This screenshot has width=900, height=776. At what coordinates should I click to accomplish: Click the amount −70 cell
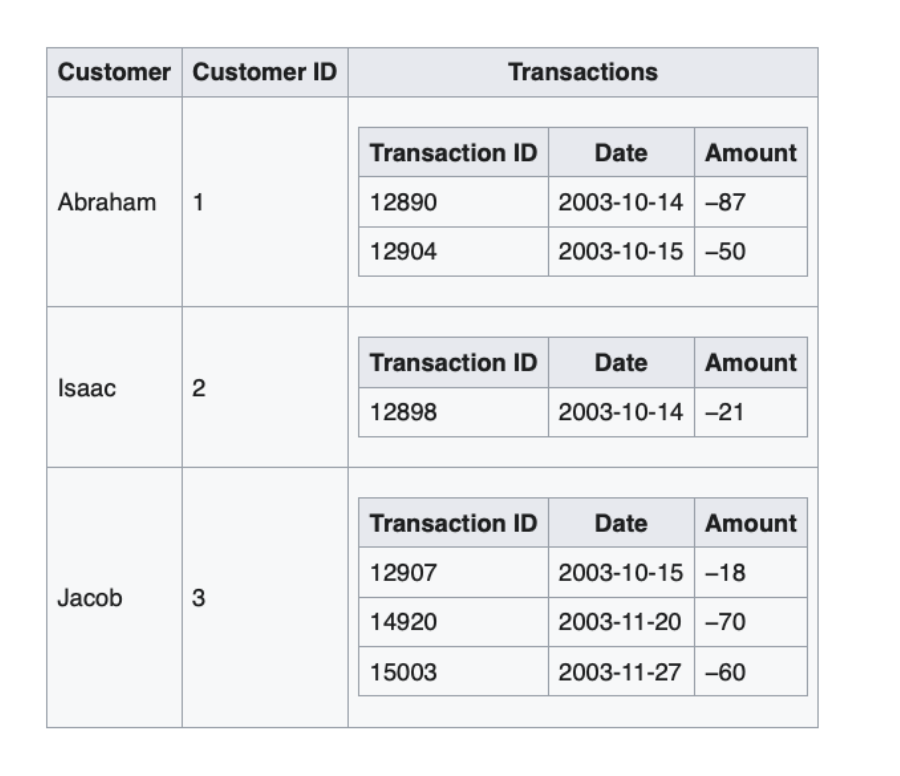click(x=751, y=622)
